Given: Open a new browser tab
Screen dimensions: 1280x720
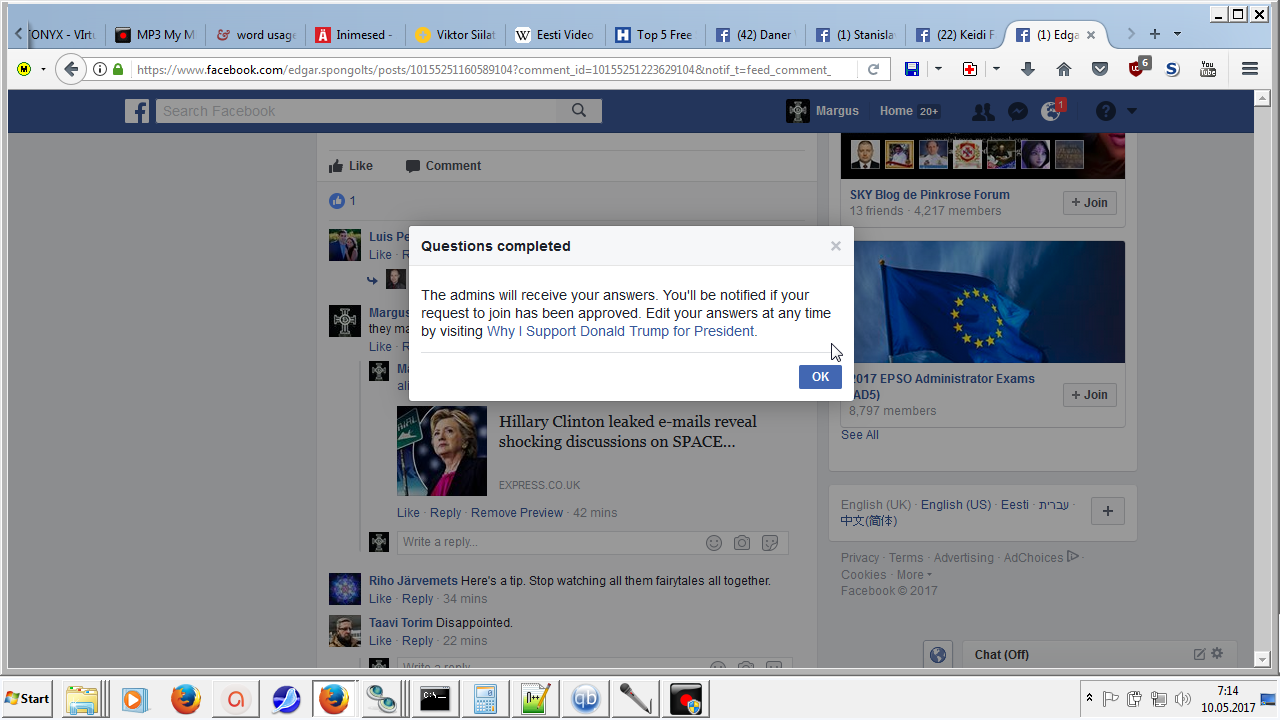Looking at the screenshot, I should point(1155,34).
